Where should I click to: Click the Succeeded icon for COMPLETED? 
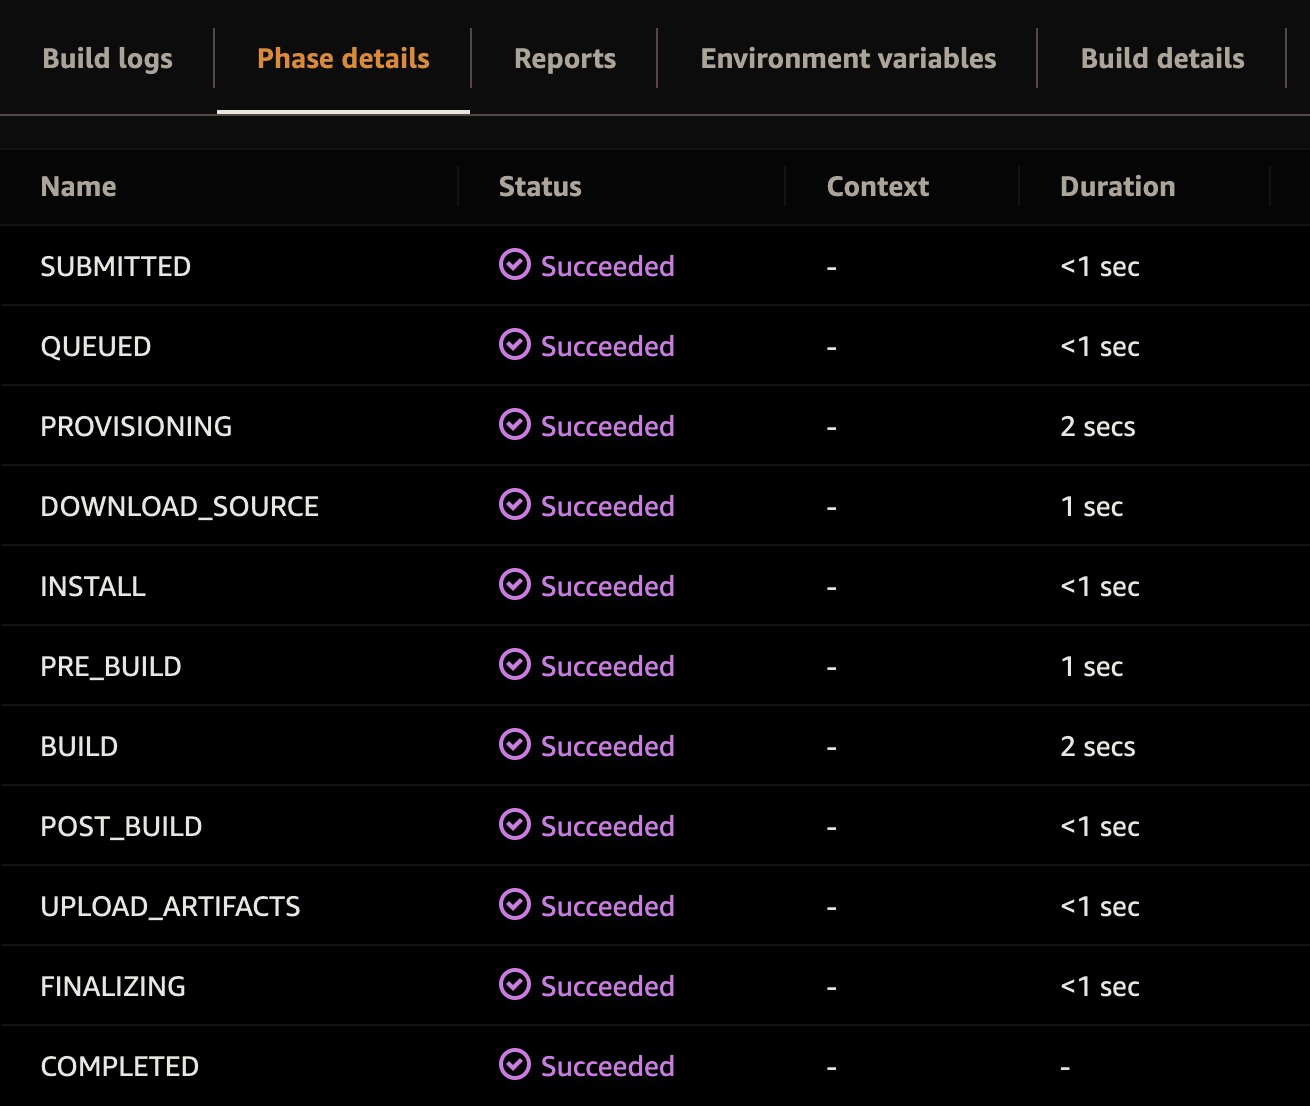513,1066
